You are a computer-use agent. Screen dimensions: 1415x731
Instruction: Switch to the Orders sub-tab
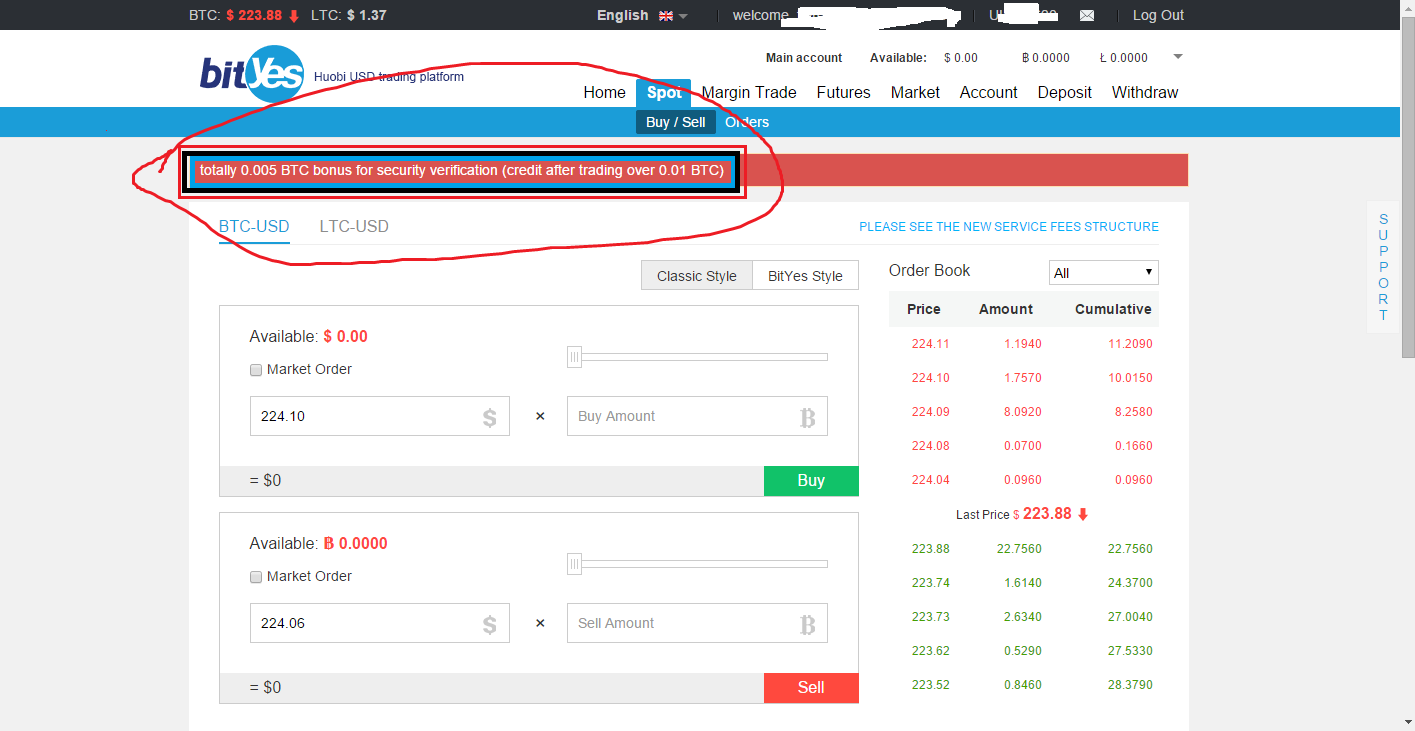tap(747, 122)
